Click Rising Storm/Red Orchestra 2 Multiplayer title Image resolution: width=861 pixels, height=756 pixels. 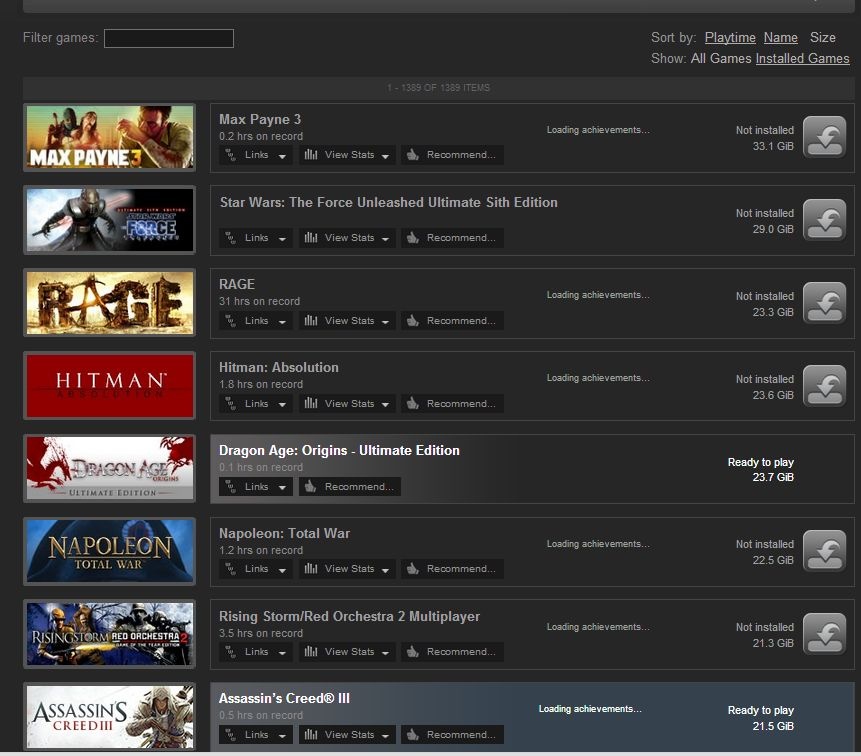tap(349, 617)
